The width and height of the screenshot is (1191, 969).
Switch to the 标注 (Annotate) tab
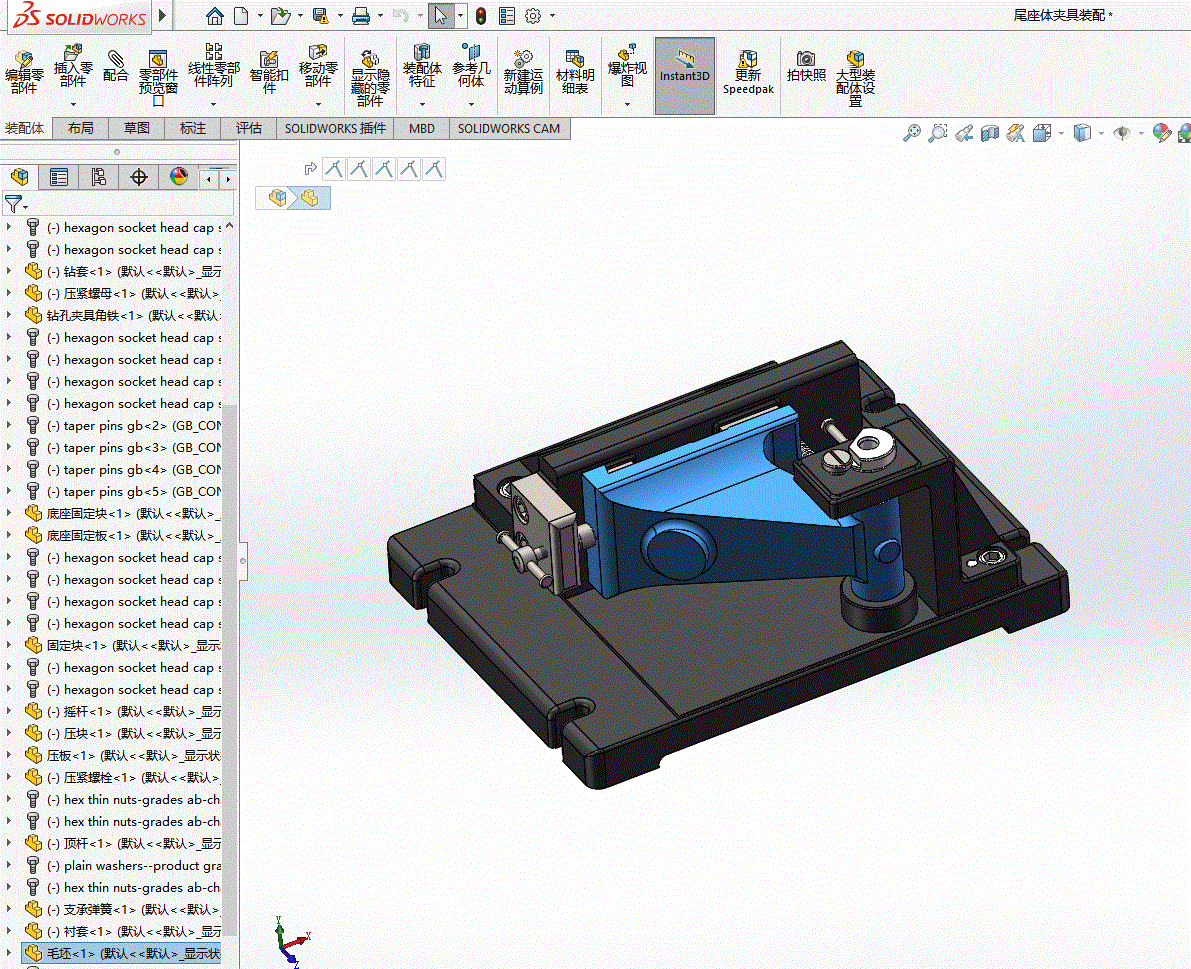coord(193,128)
